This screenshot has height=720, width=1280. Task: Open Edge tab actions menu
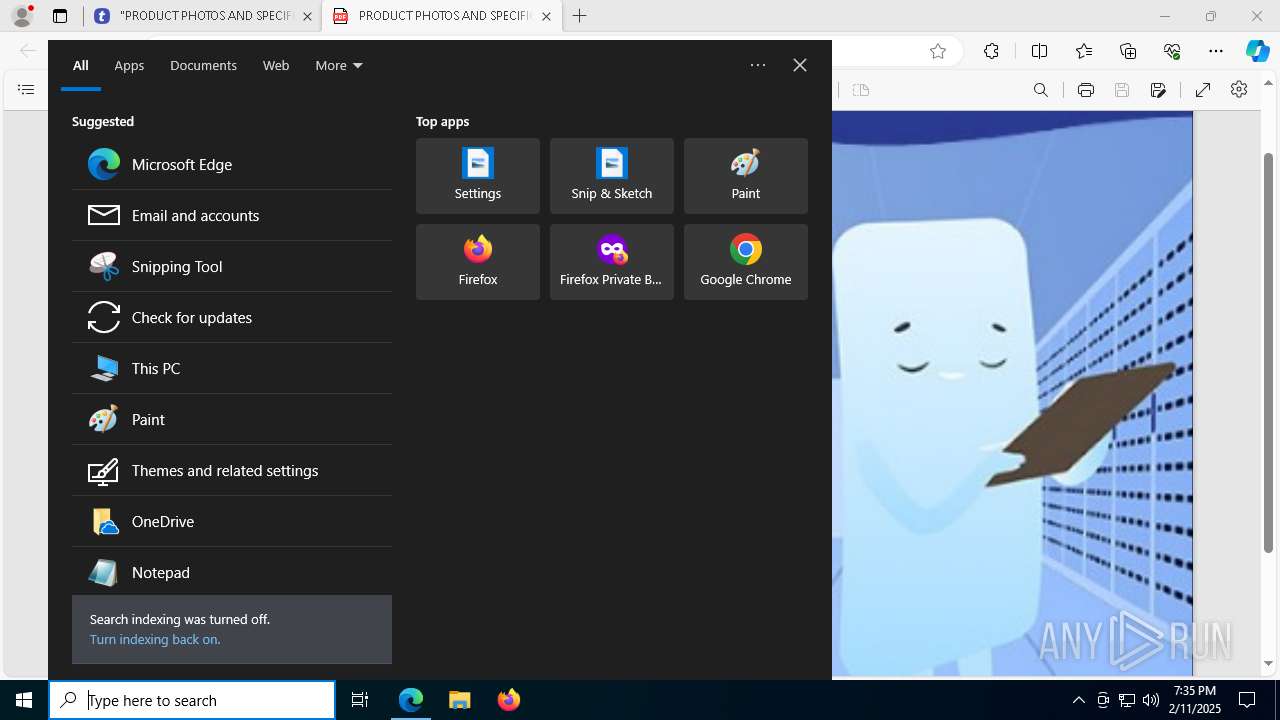pos(60,16)
